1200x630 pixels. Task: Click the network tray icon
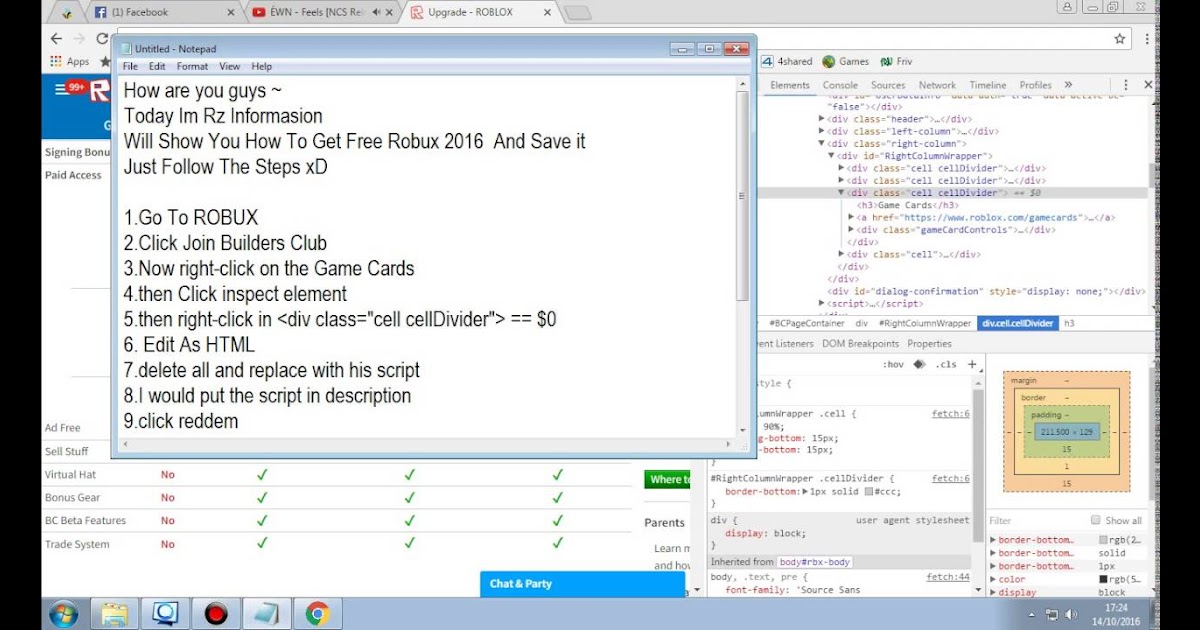click(1052, 614)
